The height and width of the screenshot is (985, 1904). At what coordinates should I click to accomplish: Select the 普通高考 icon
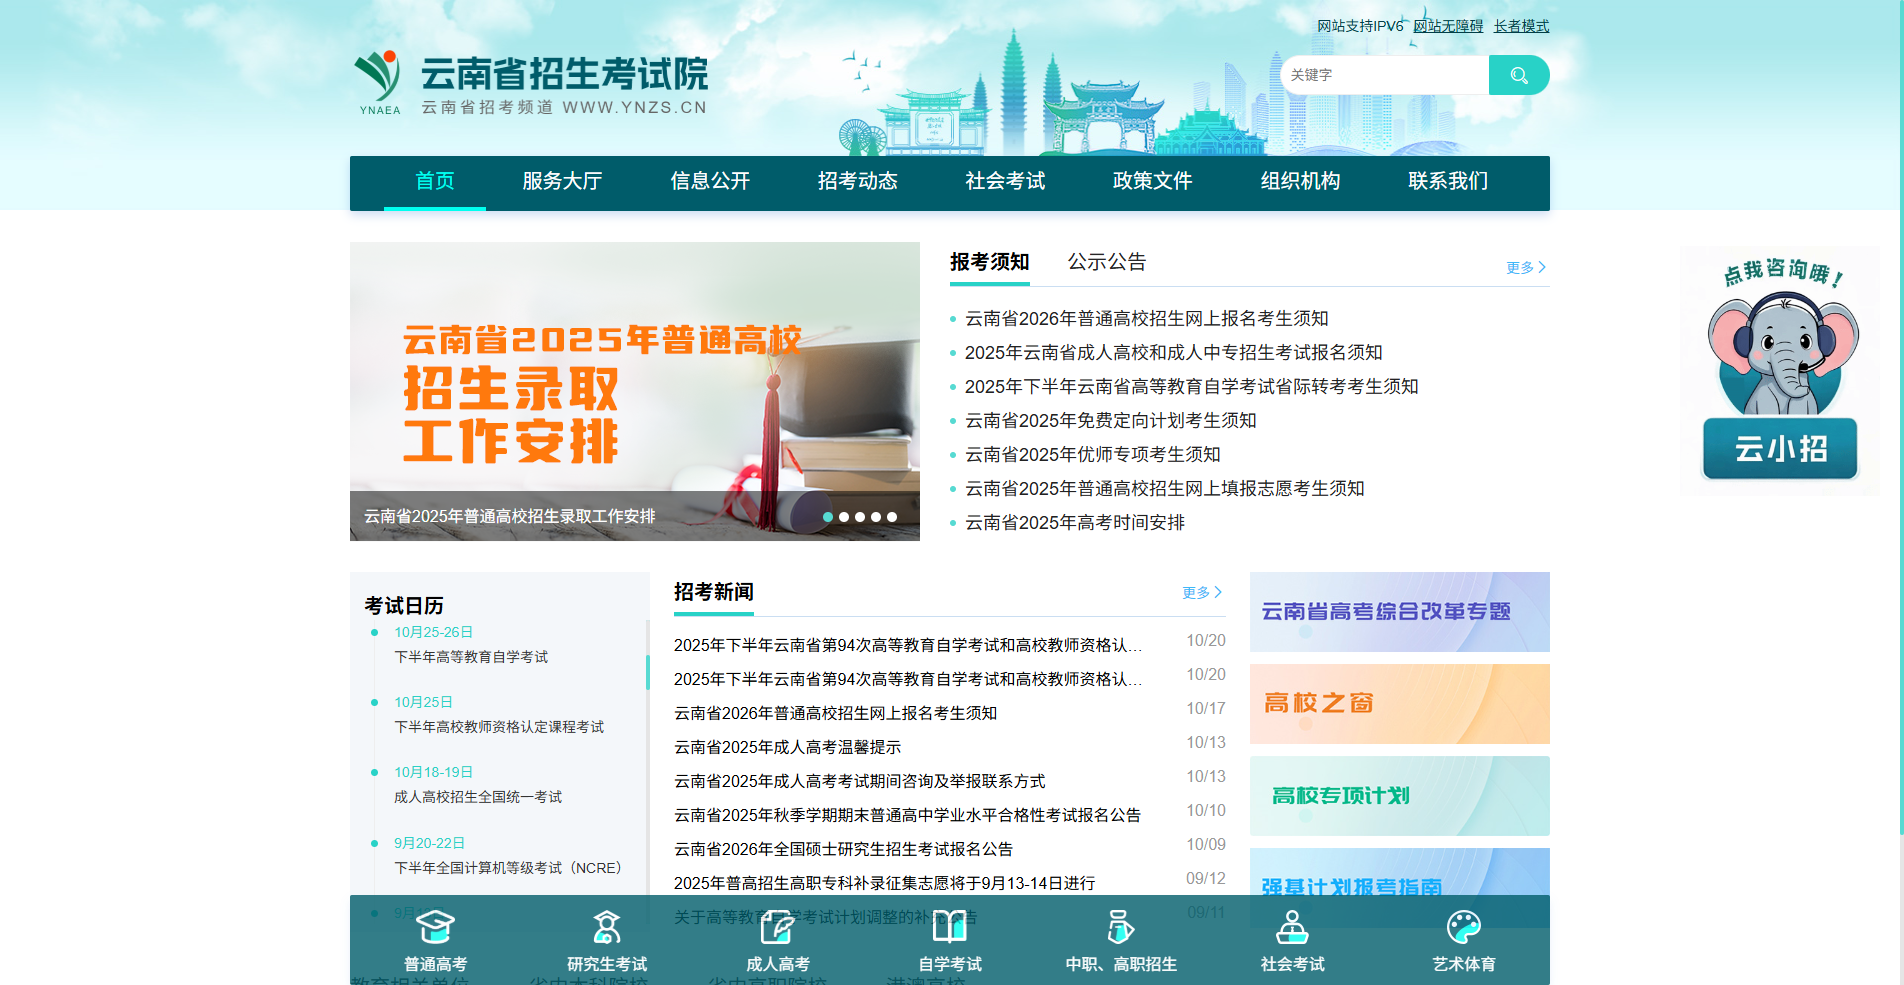click(x=436, y=928)
